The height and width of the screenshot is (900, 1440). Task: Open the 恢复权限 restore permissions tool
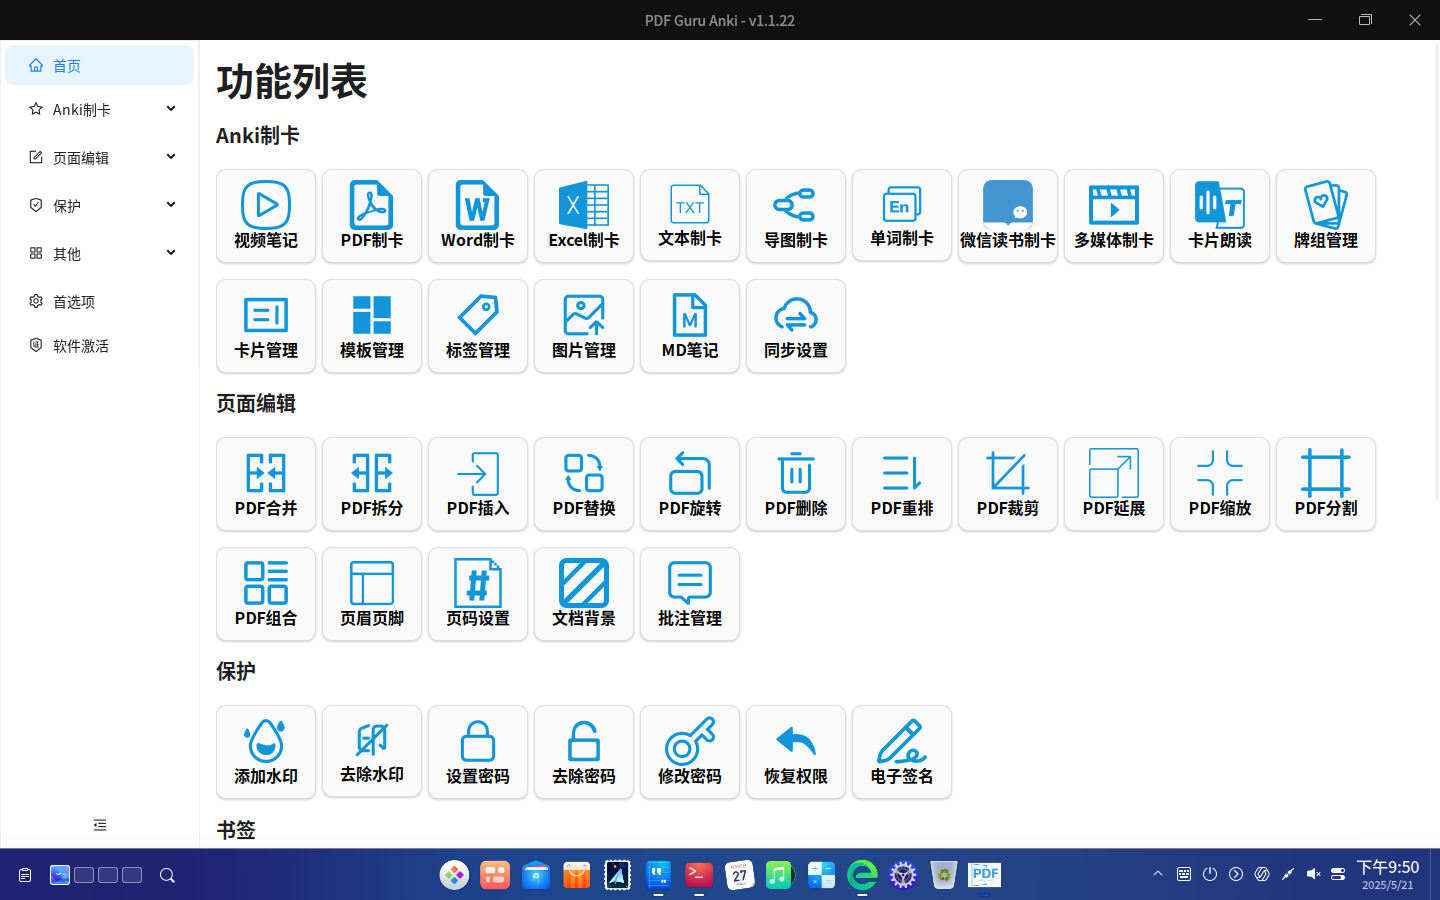796,752
